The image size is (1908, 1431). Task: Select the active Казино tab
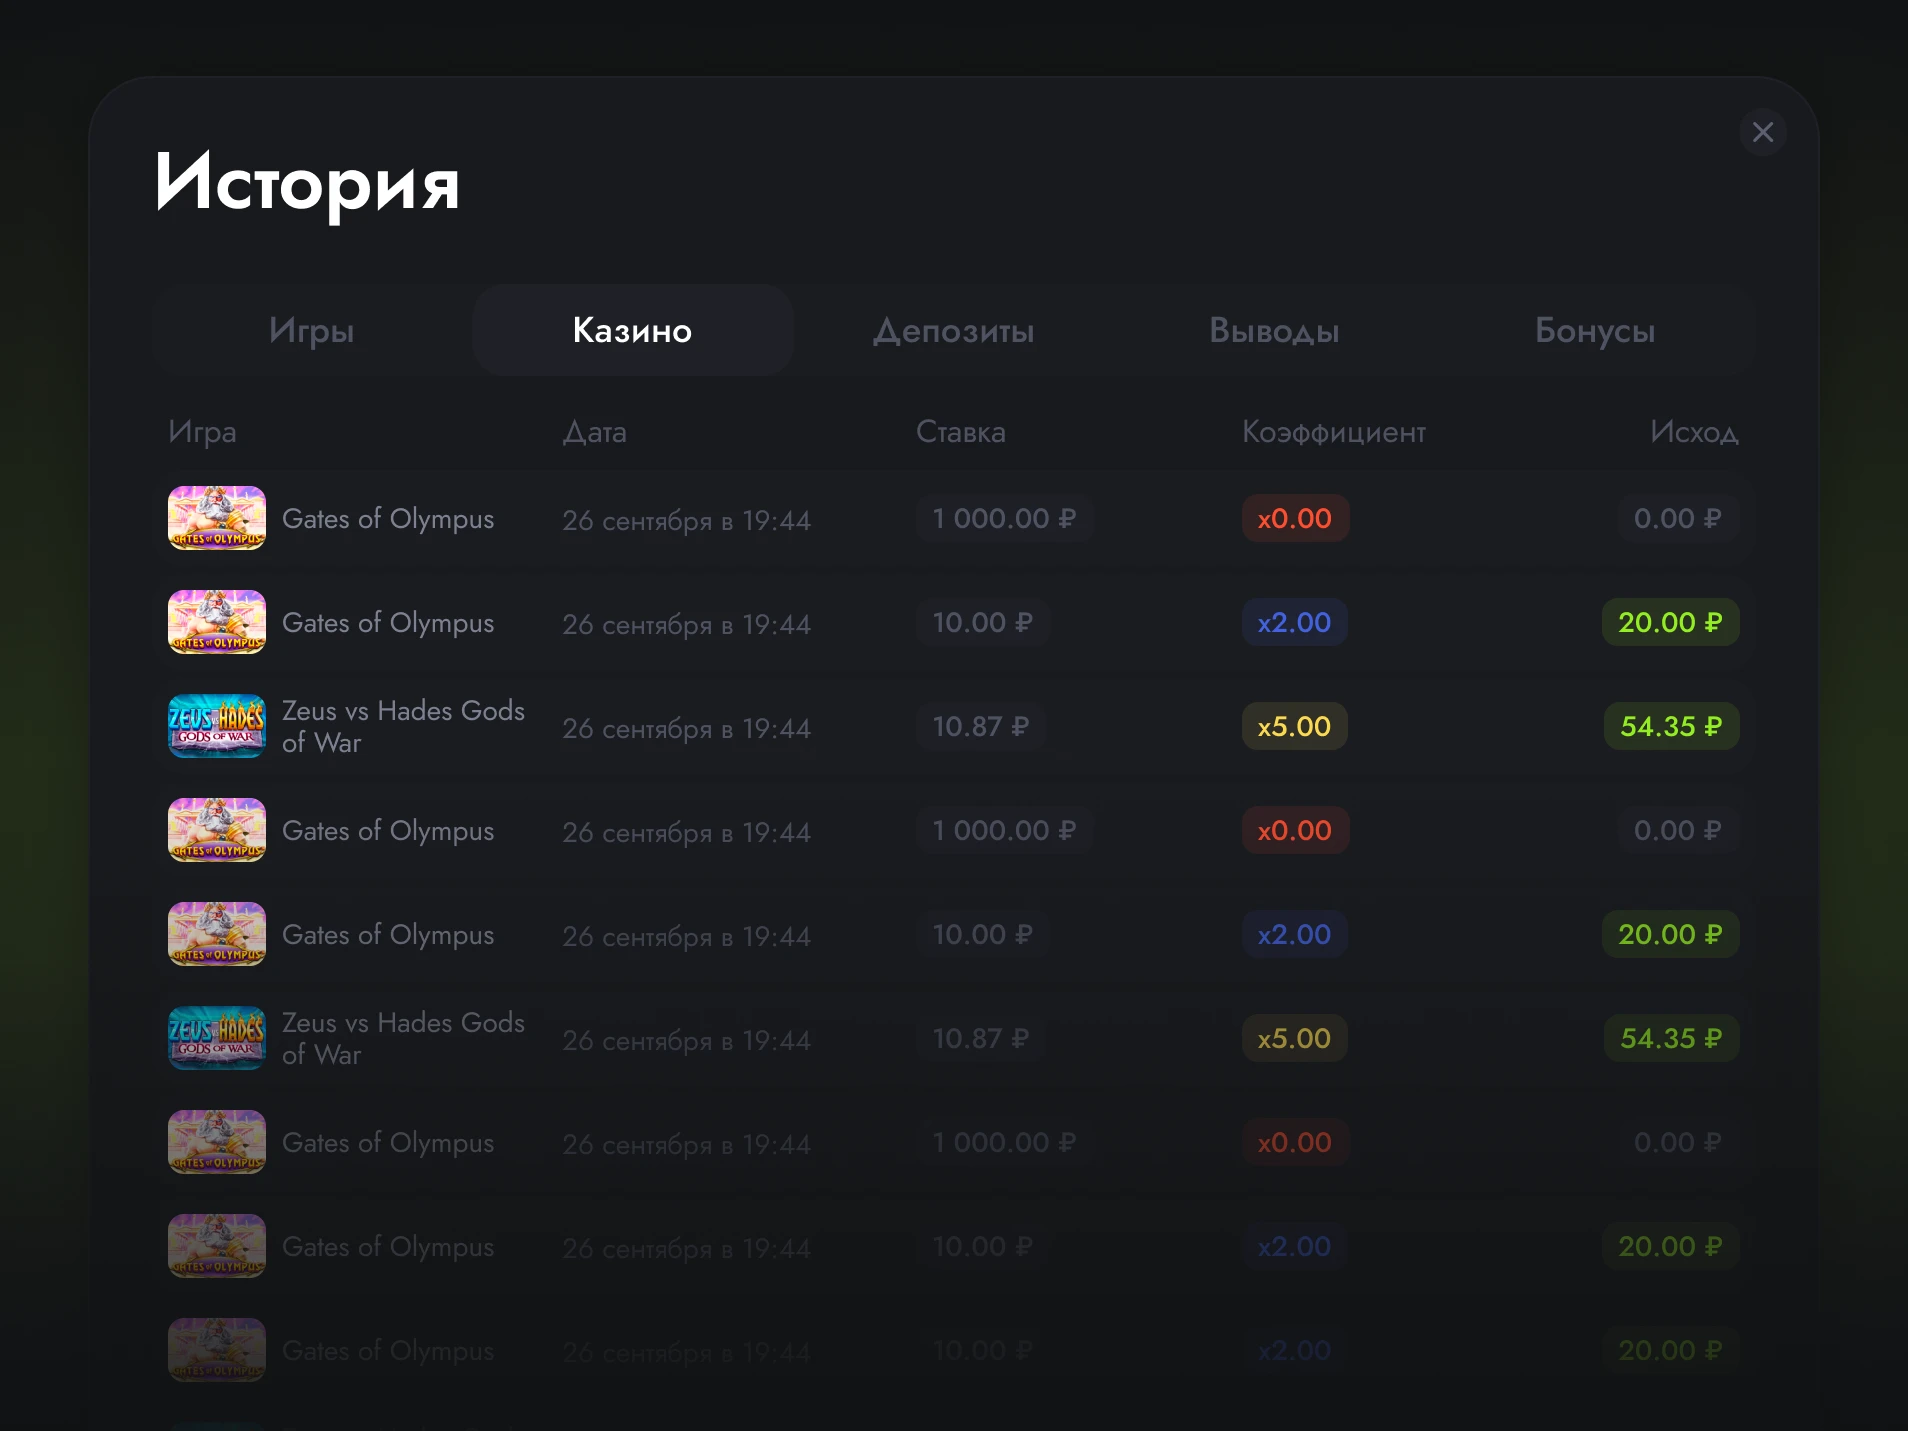point(633,330)
